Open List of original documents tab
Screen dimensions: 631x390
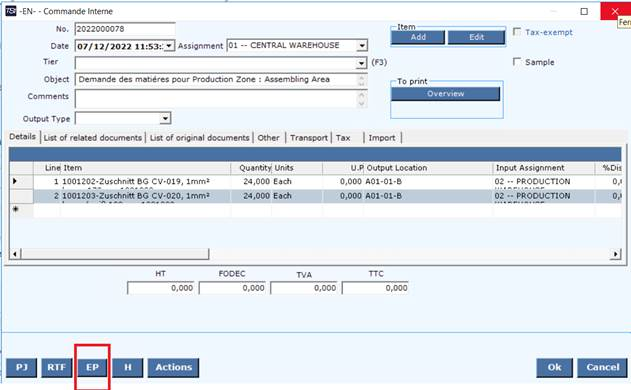pyautogui.click(x=200, y=138)
